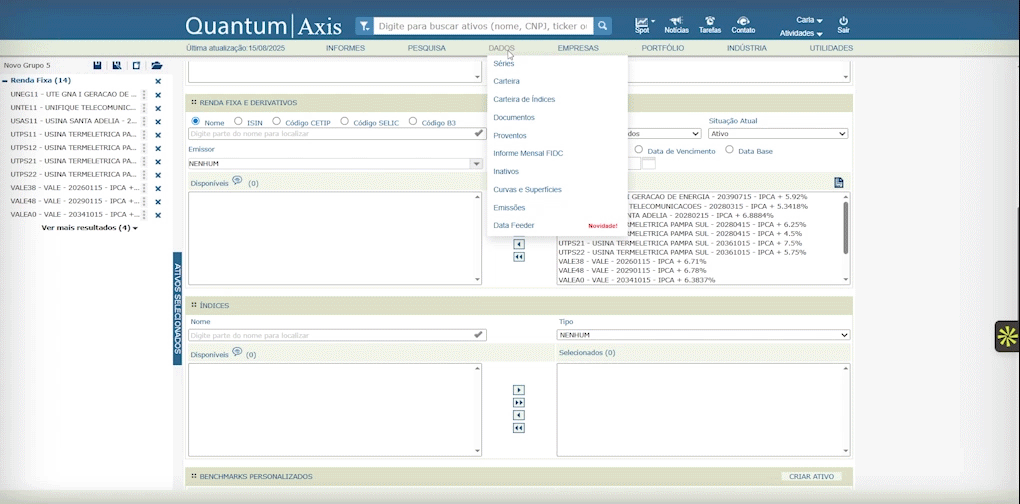Image resolution: width=1020 pixels, height=504 pixels.
Task: Click the Renda Fixa selected list scrollbar
Action: pyautogui.click(x=846, y=228)
